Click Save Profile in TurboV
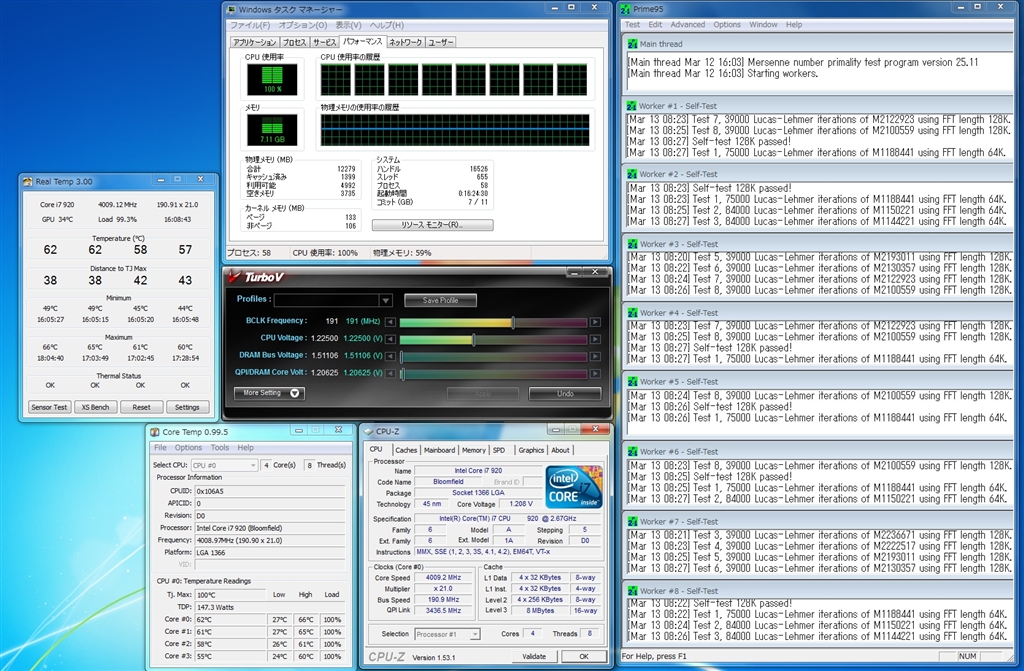This screenshot has height=671, width=1024. tap(440, 300)
